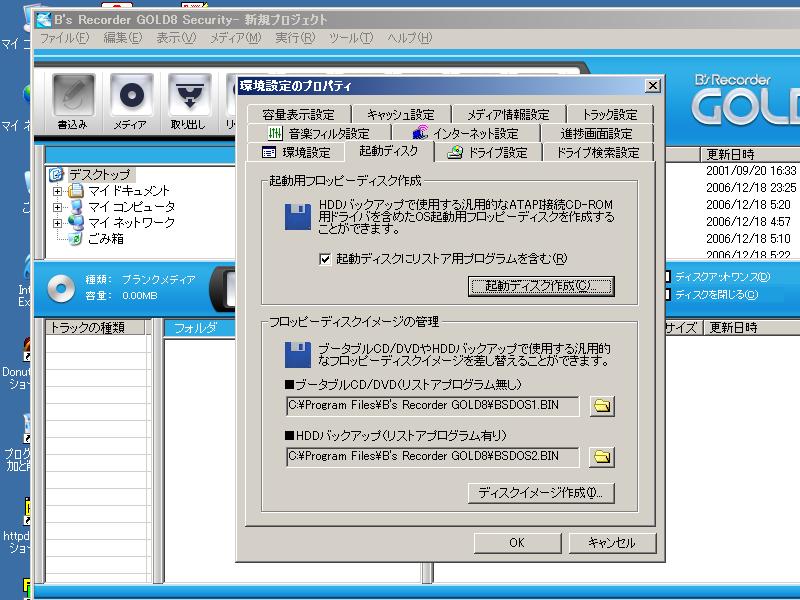Image resolution: width=800 pixels, height=600 pixels.
Task: Switch to メディア情報設定 tab
Action: [x=509, y=114]
